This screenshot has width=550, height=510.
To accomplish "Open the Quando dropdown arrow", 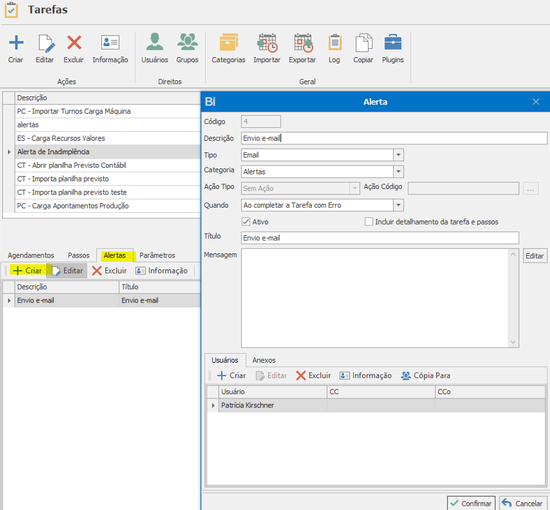I will (398, 205).
